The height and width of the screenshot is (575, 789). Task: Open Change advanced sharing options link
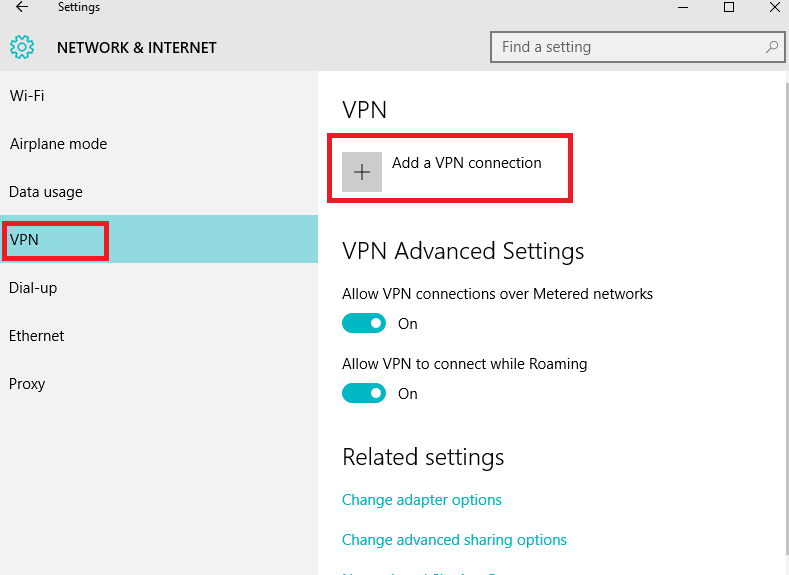tap(454, 540)
